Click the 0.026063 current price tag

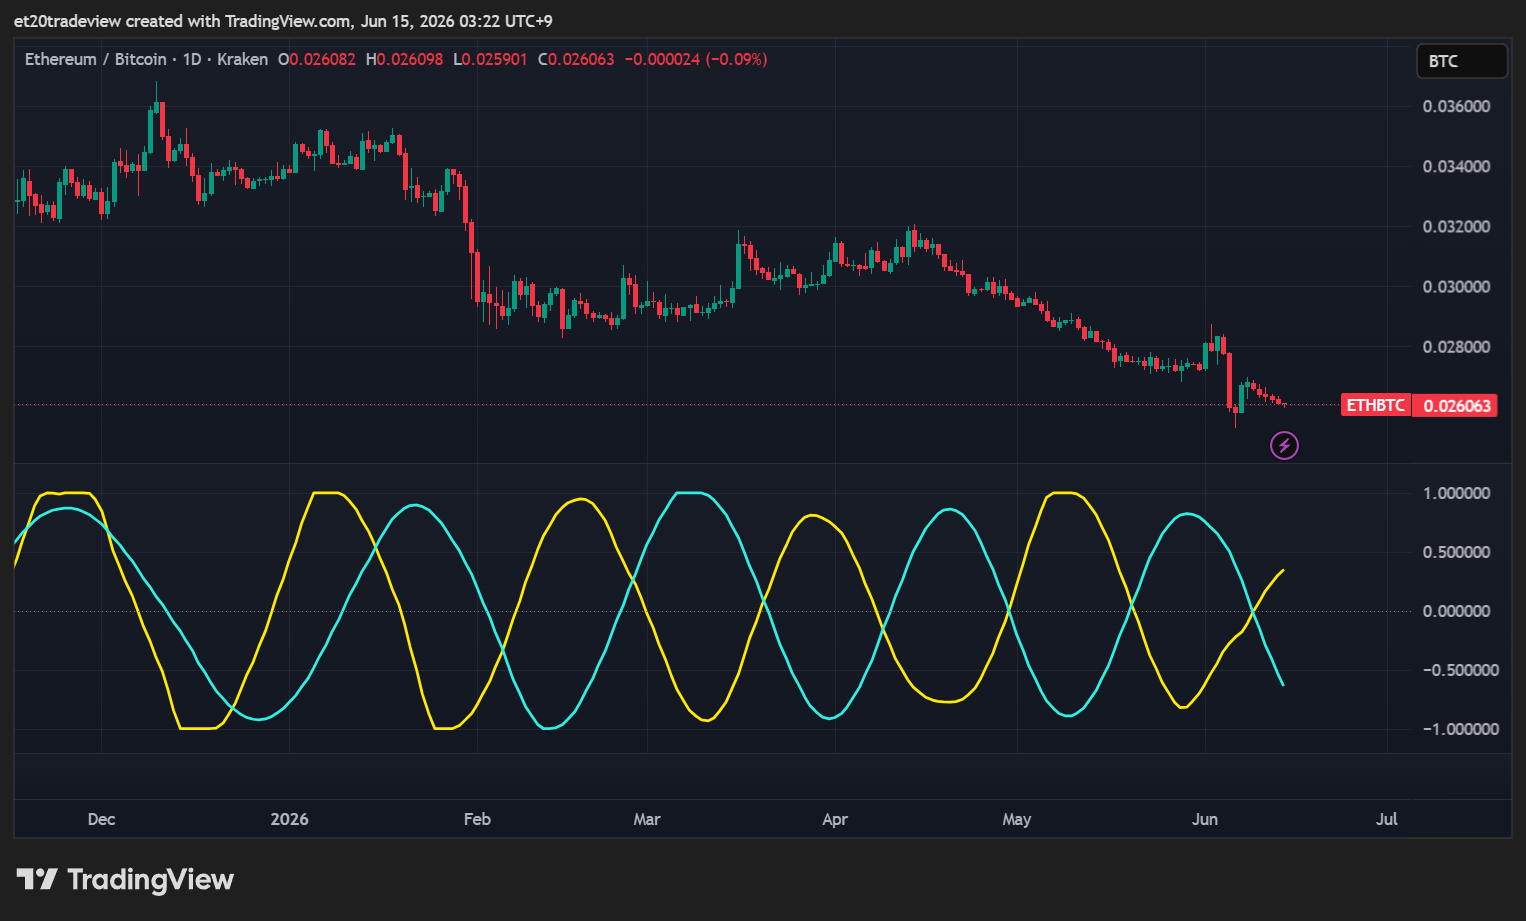[1455, 406]
